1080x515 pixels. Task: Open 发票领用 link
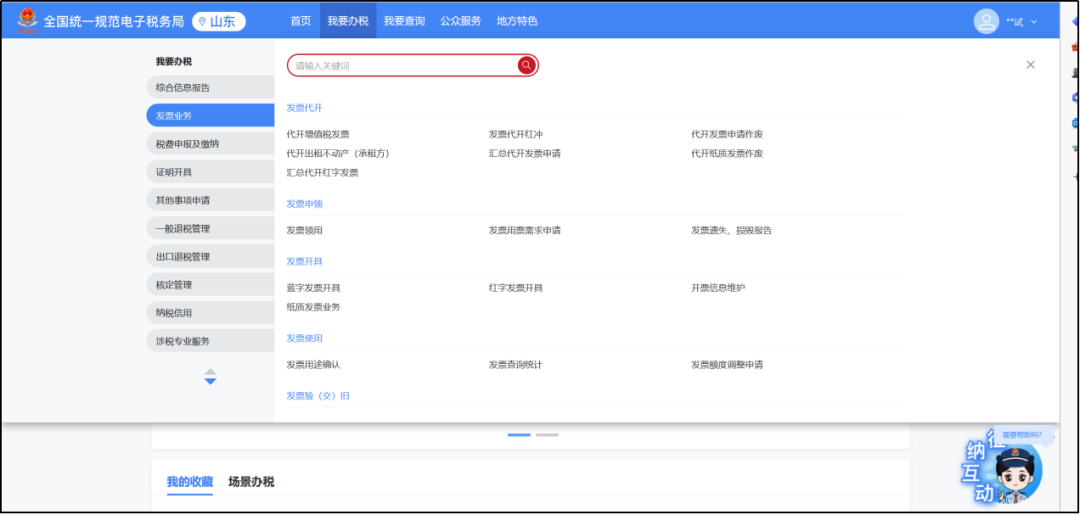click(x=304, y=231)
